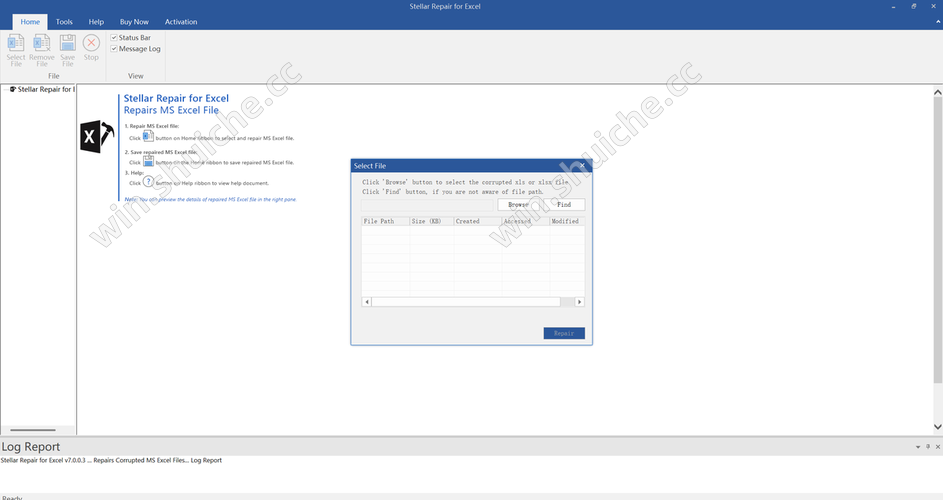The image size is (943, 500).
Task: Minimize the Stellar Repair window
Action: (894, 7)
